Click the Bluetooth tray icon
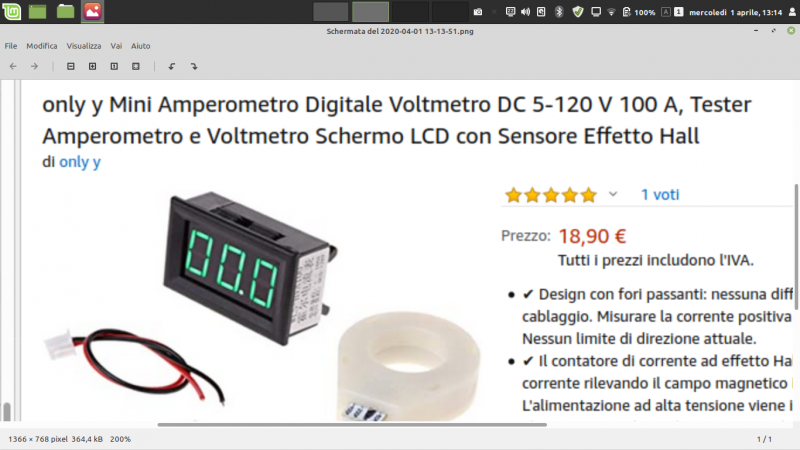This screenshot has height=450, width=800. pyautogui.click(x=559, y=12)
